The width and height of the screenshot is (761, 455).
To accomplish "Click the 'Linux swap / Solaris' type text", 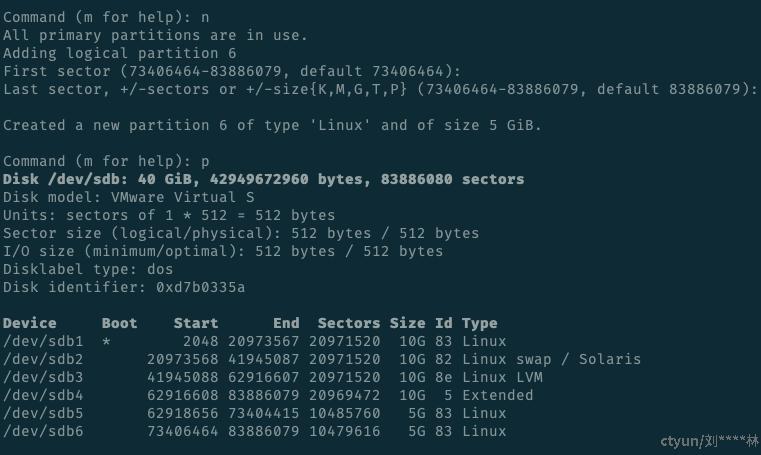I will coord(552,359).
